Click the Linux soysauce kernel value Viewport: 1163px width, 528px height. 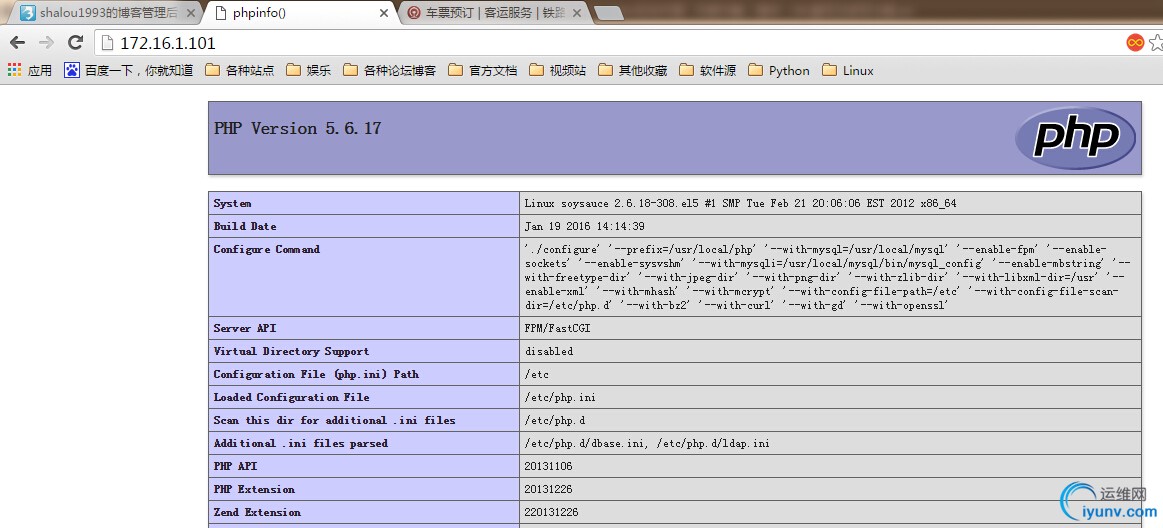(x=740, y=203)
